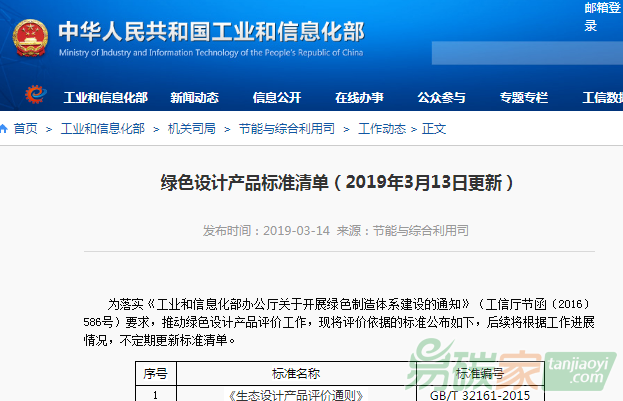Go to 首页 breadcrumb link
The width and height of the screenshot is (623, 401).
click(25, 128)
